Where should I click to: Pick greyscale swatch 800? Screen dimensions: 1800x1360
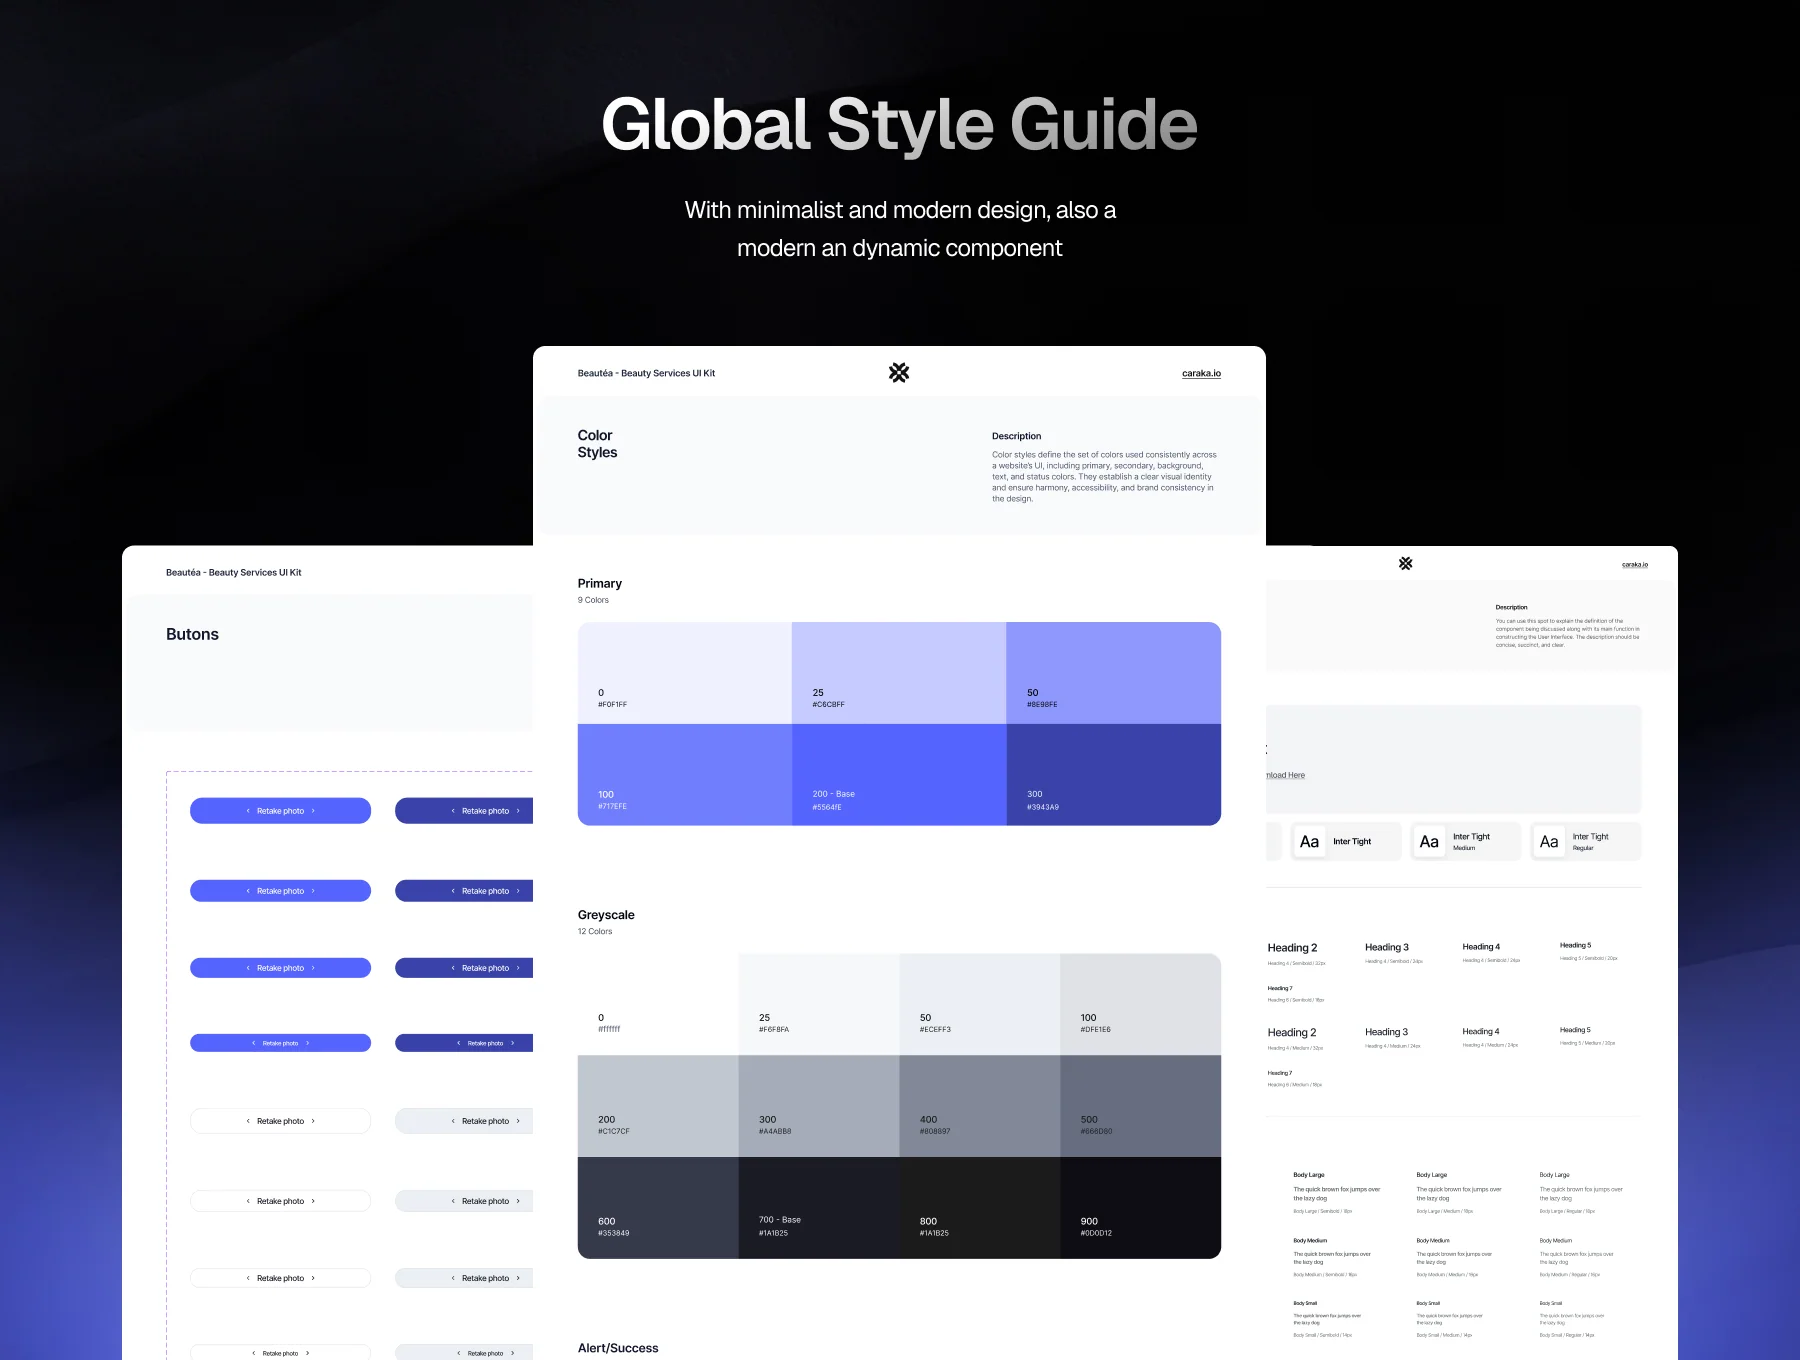click(980, 1208)
